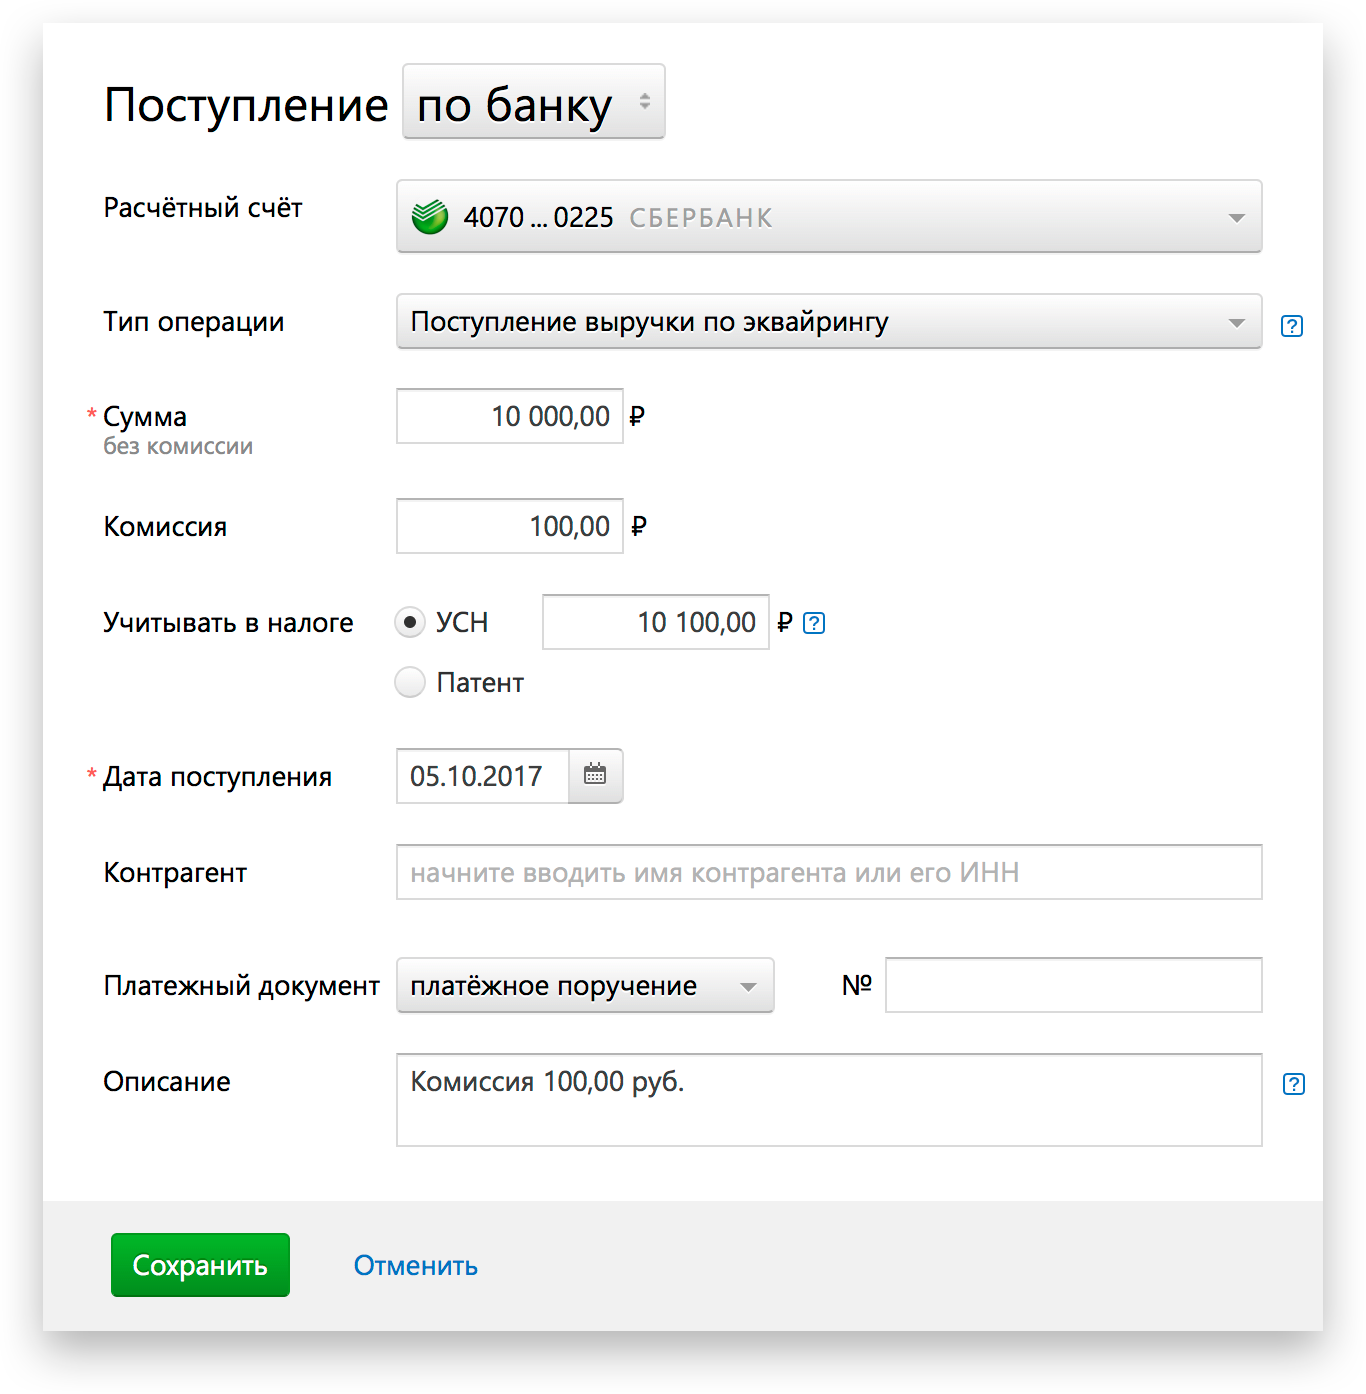This screenshot has width=1366, height=1394.
Task: Focus the Сумма field with 10 000,00
Action: (510, 416)
